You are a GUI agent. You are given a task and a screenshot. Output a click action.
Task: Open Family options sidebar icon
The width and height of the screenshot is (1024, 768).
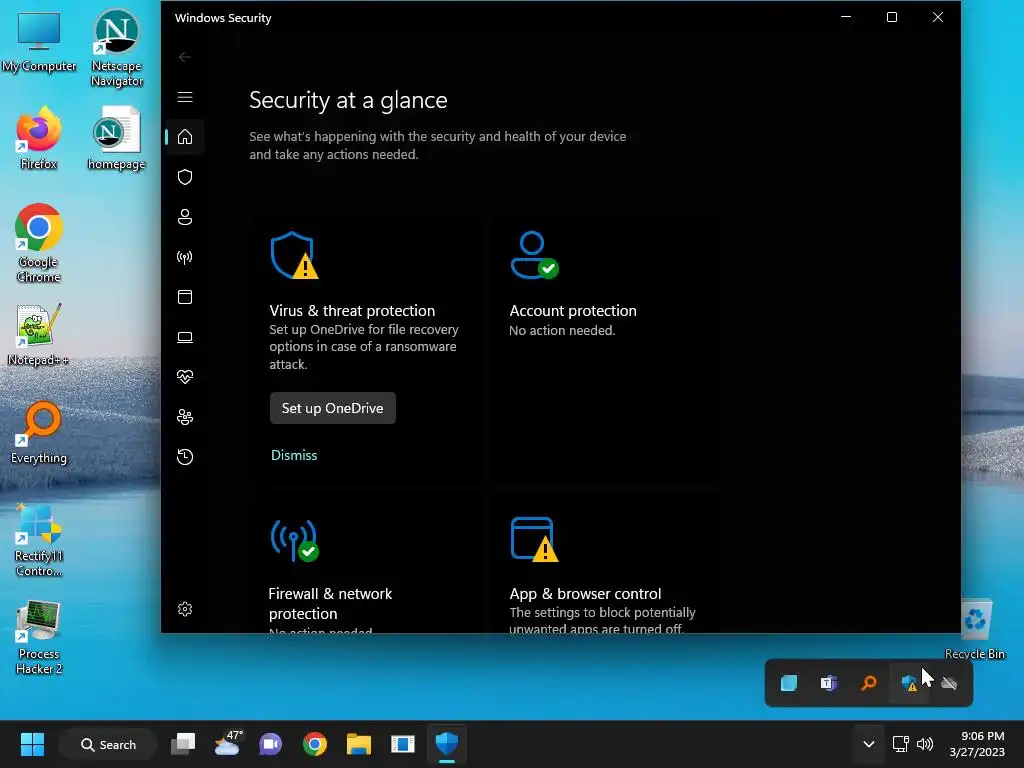(185, 417)
